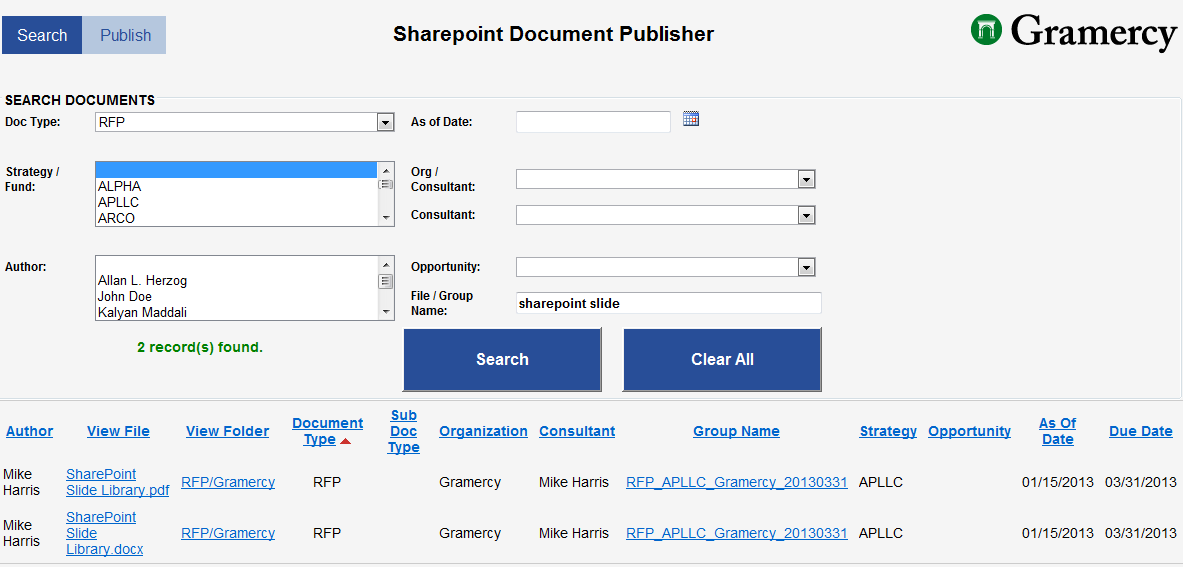Expand the Consultant dropdown
This screenshot has height=567, width=1183.
tap(665, 215)
